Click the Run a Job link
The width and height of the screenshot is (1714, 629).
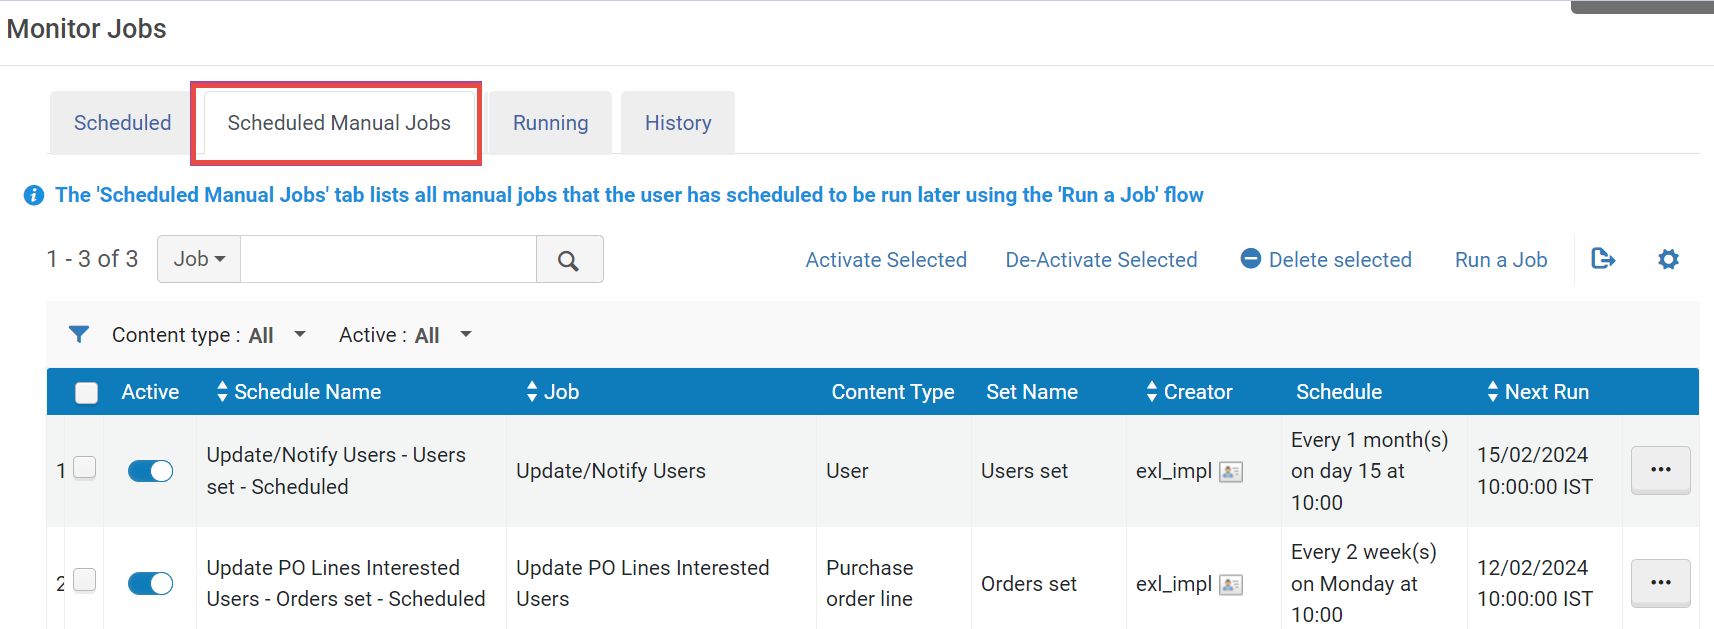coord(1501,260)
